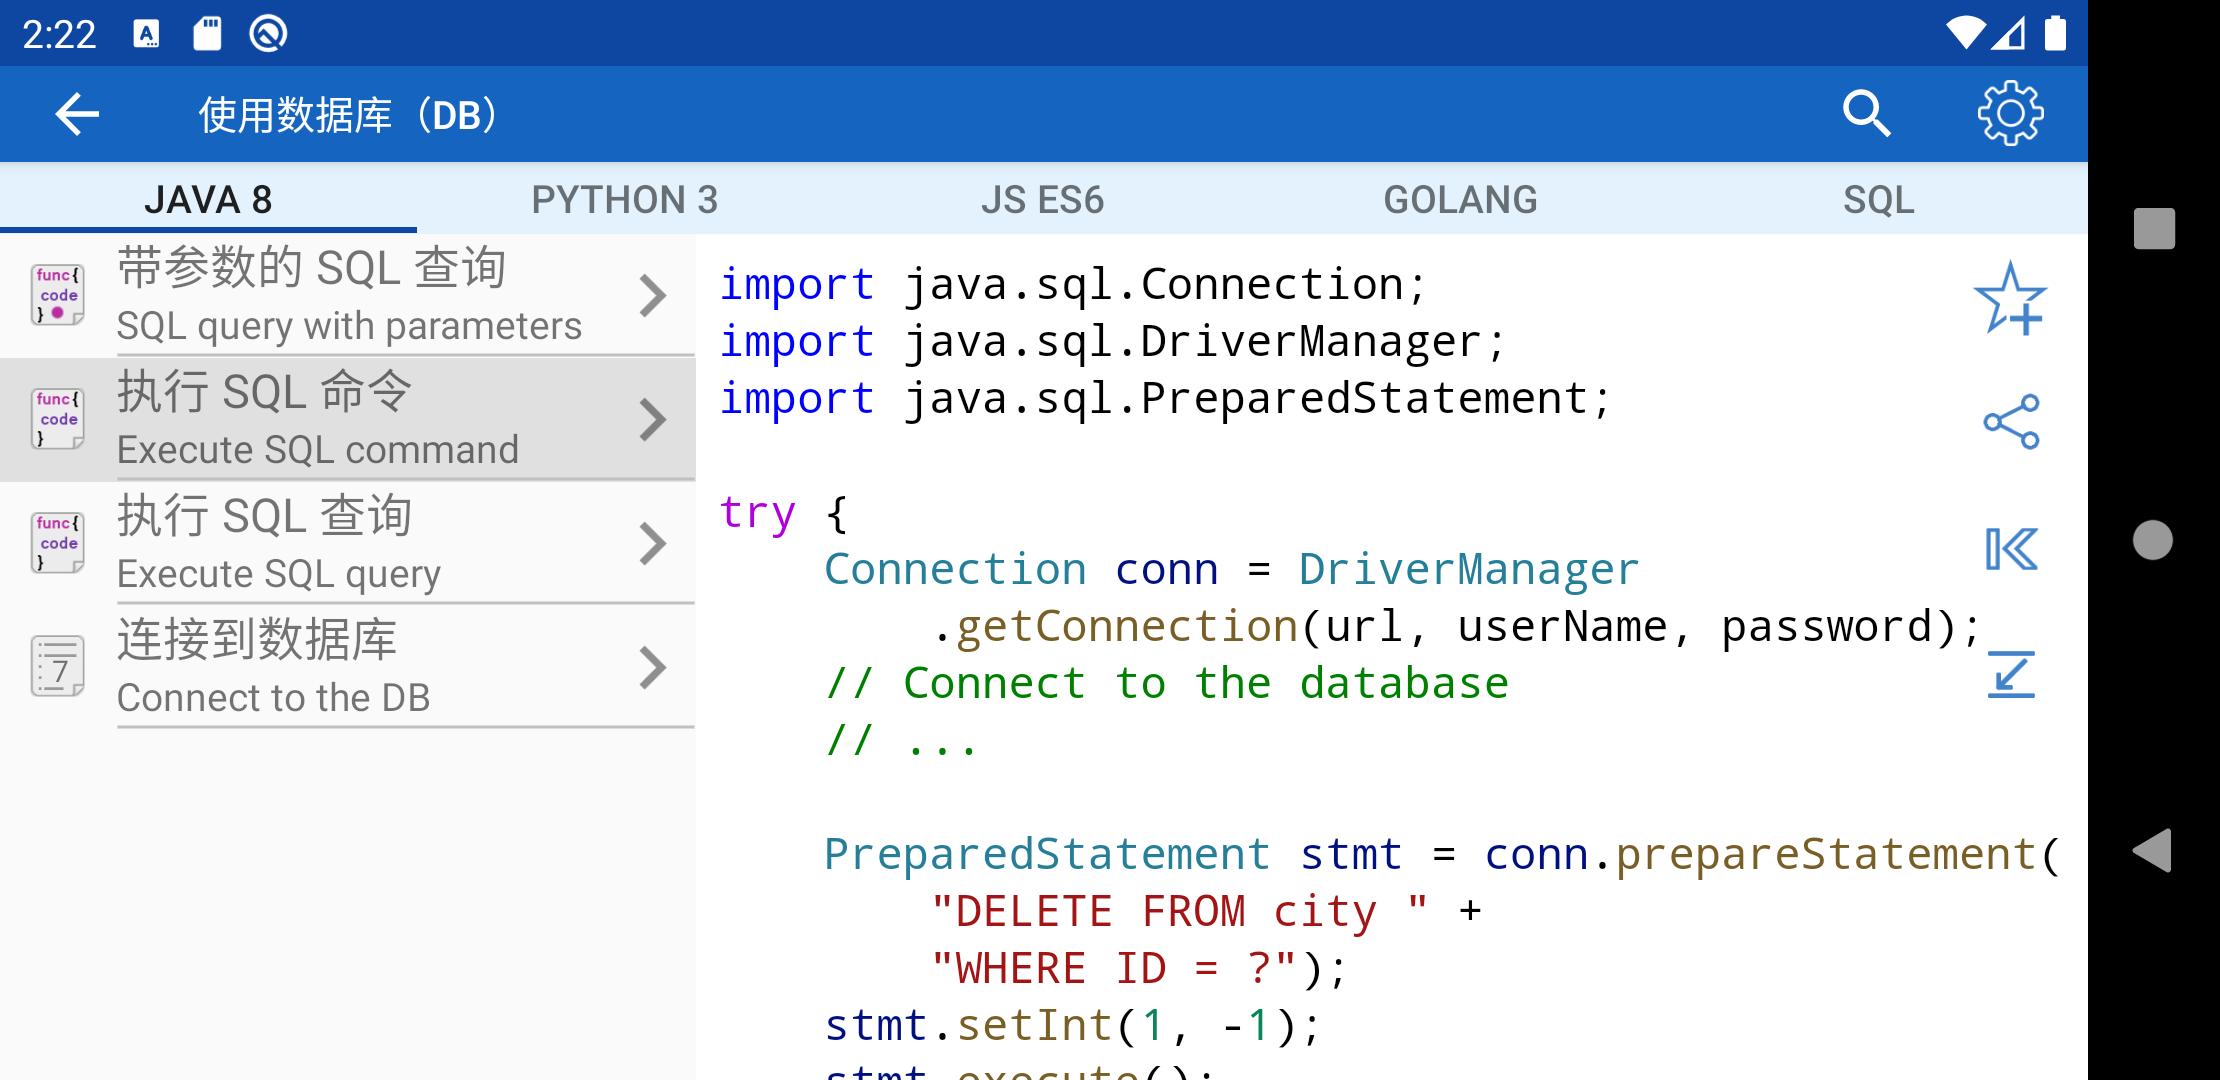
Task: Open settings via the gear icon
Action: [2010, 114]
